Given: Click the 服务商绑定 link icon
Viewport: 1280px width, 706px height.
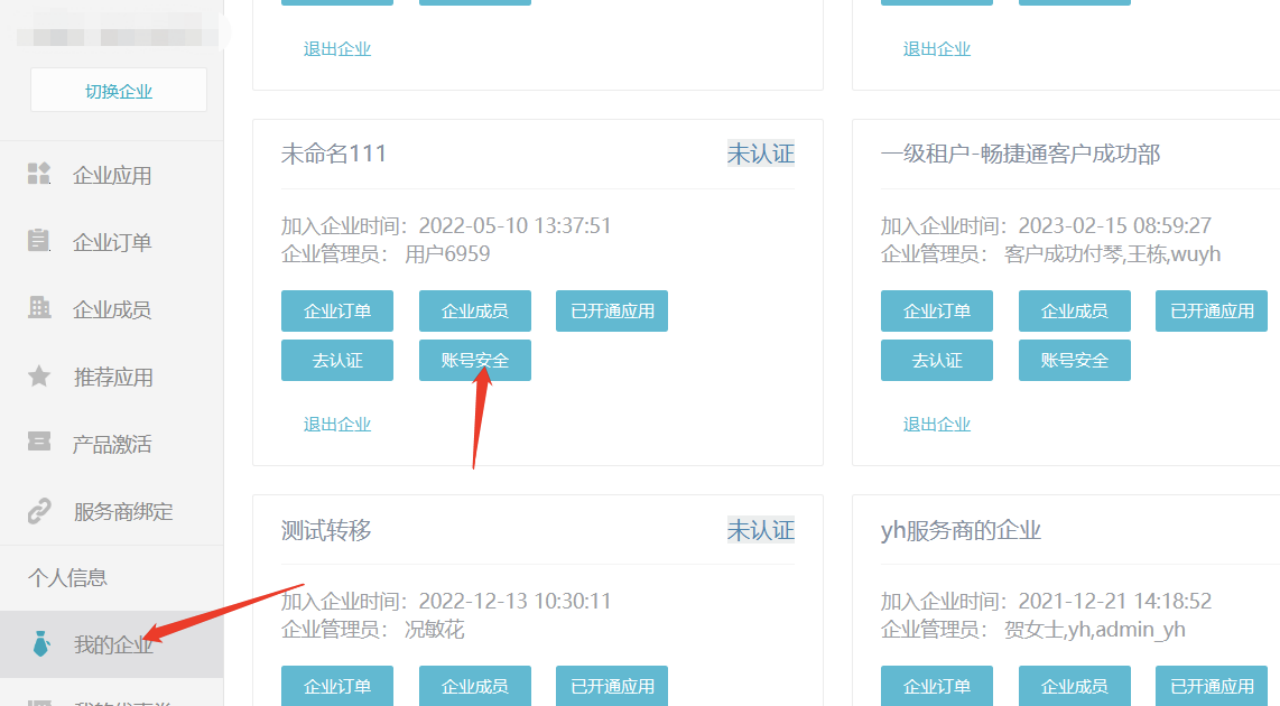Looking at the screenshot, I should click(39, 511).
